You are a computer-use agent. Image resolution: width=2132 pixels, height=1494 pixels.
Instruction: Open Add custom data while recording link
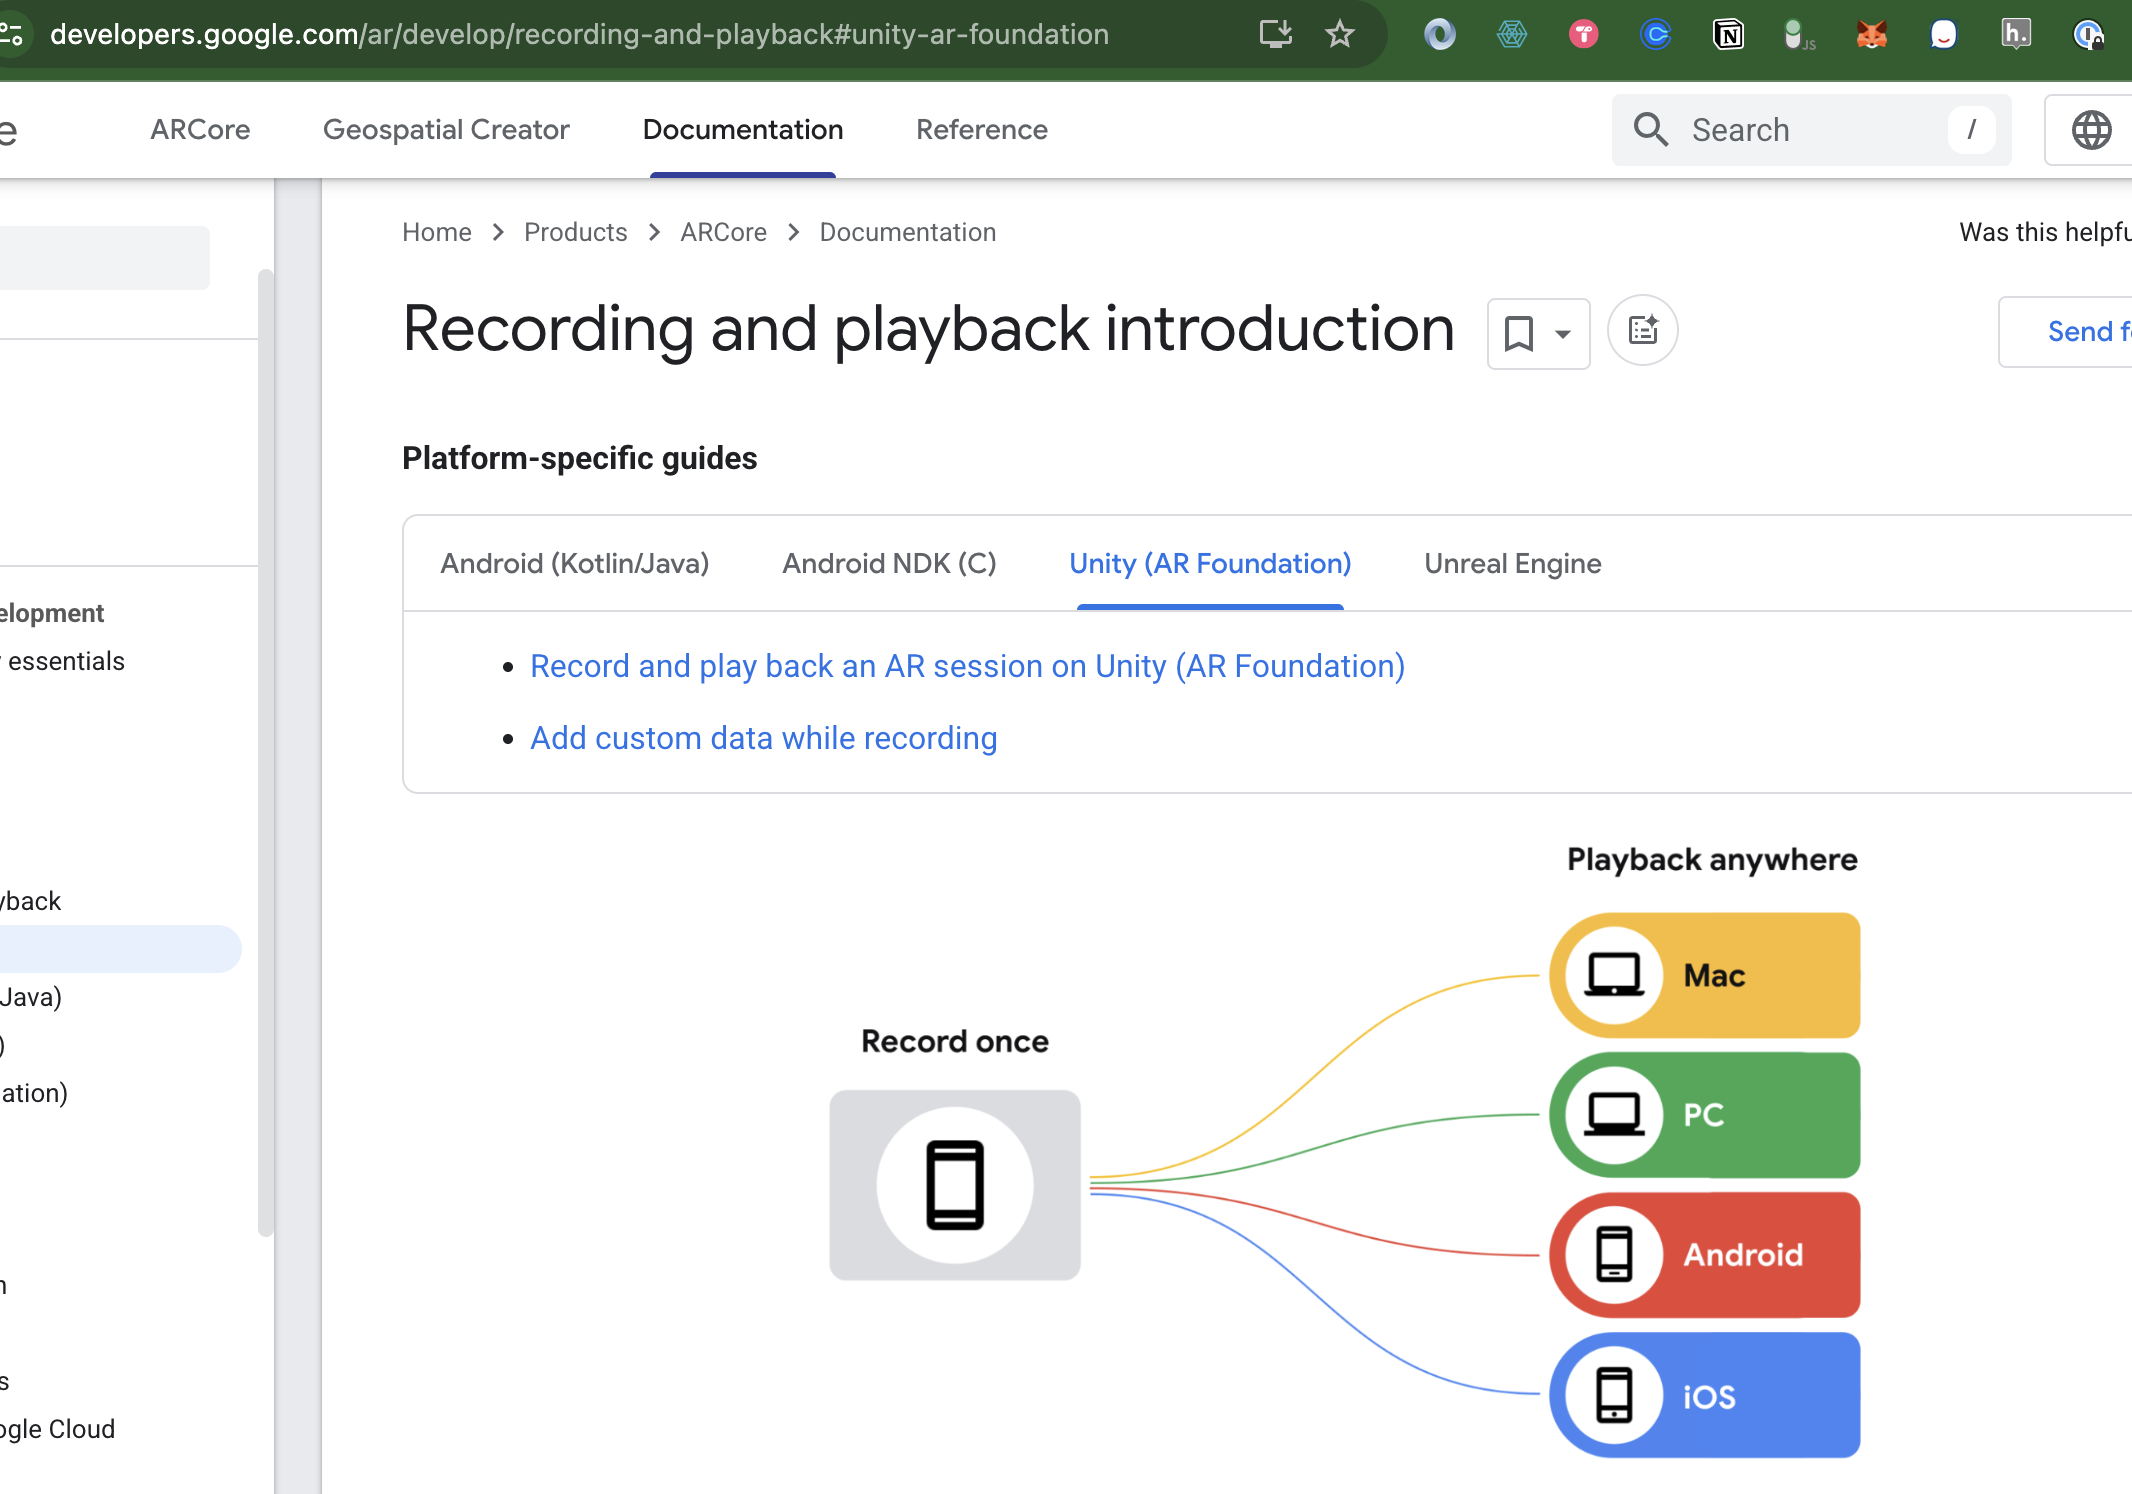763,738
